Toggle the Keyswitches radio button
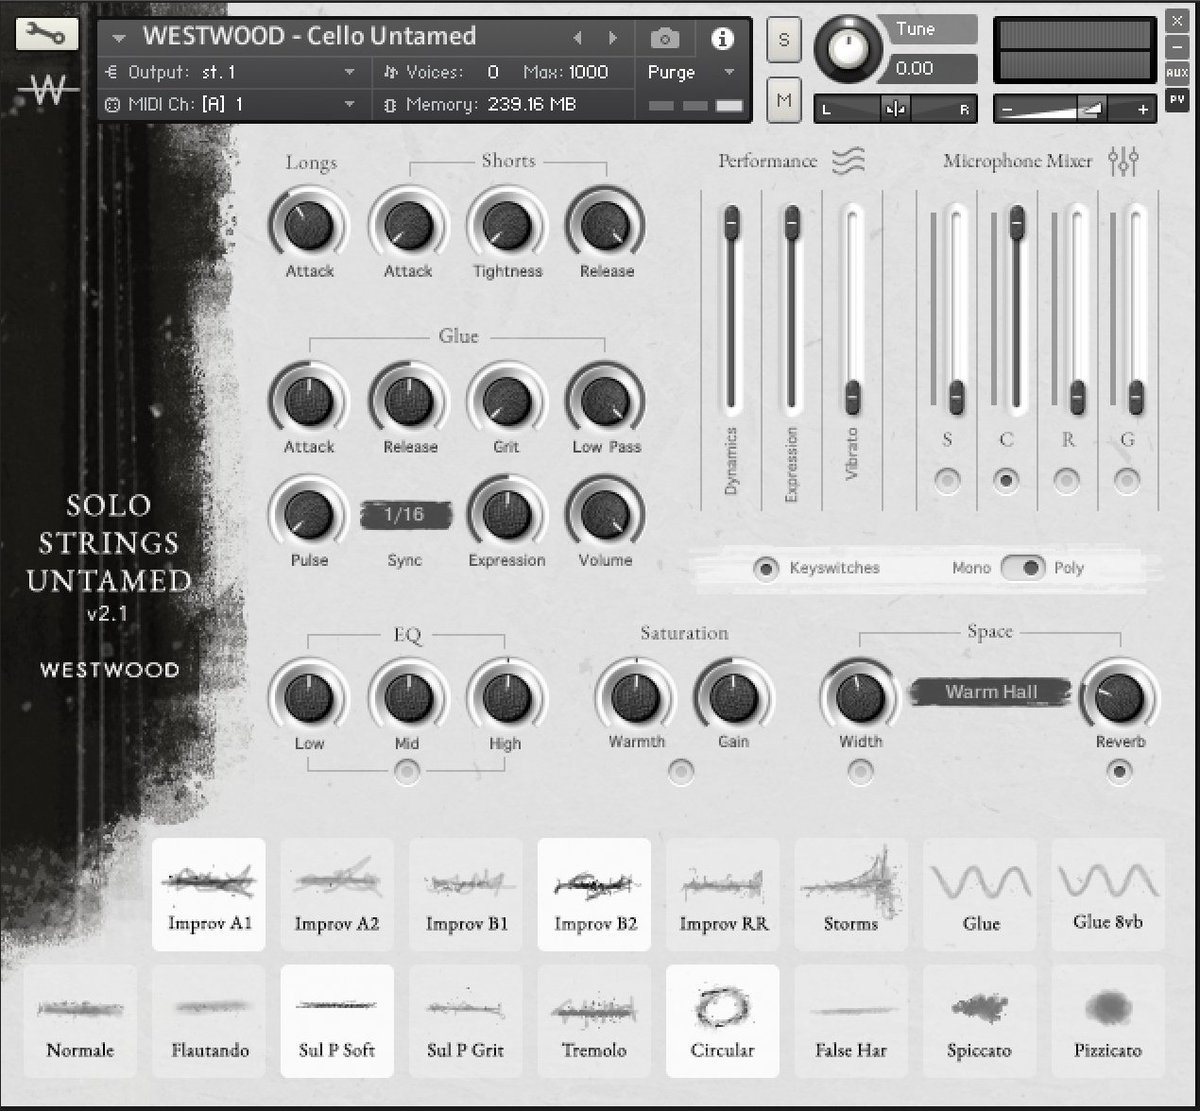 [766, 568]
